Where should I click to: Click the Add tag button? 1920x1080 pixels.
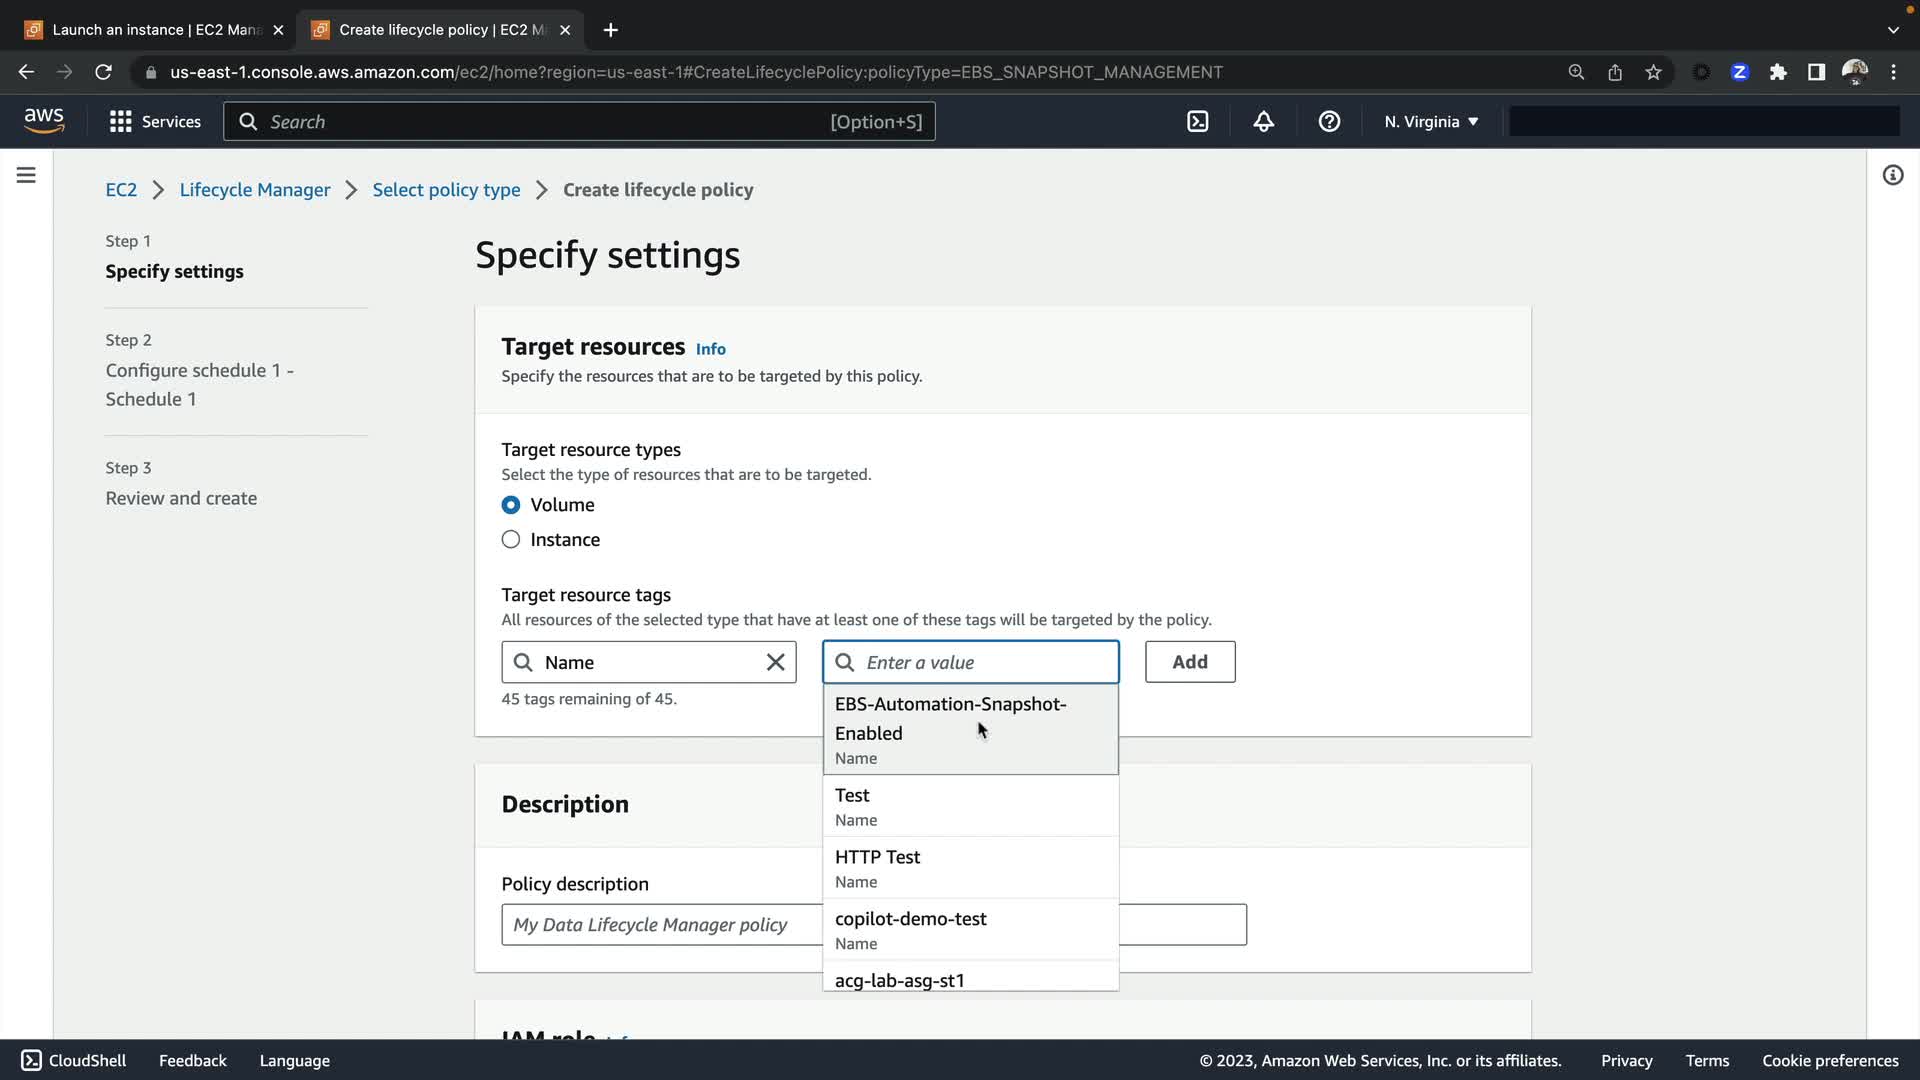click(1189, 662)
